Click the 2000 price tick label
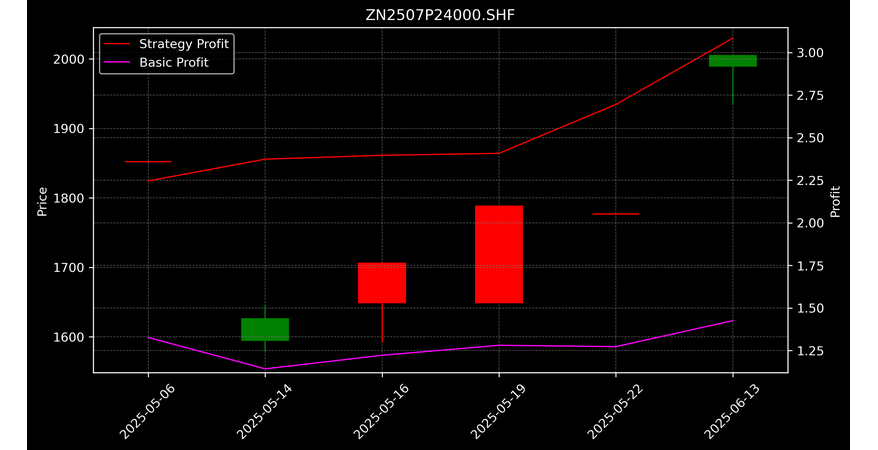Screen dimensions: 878x450 pos(68,59)
